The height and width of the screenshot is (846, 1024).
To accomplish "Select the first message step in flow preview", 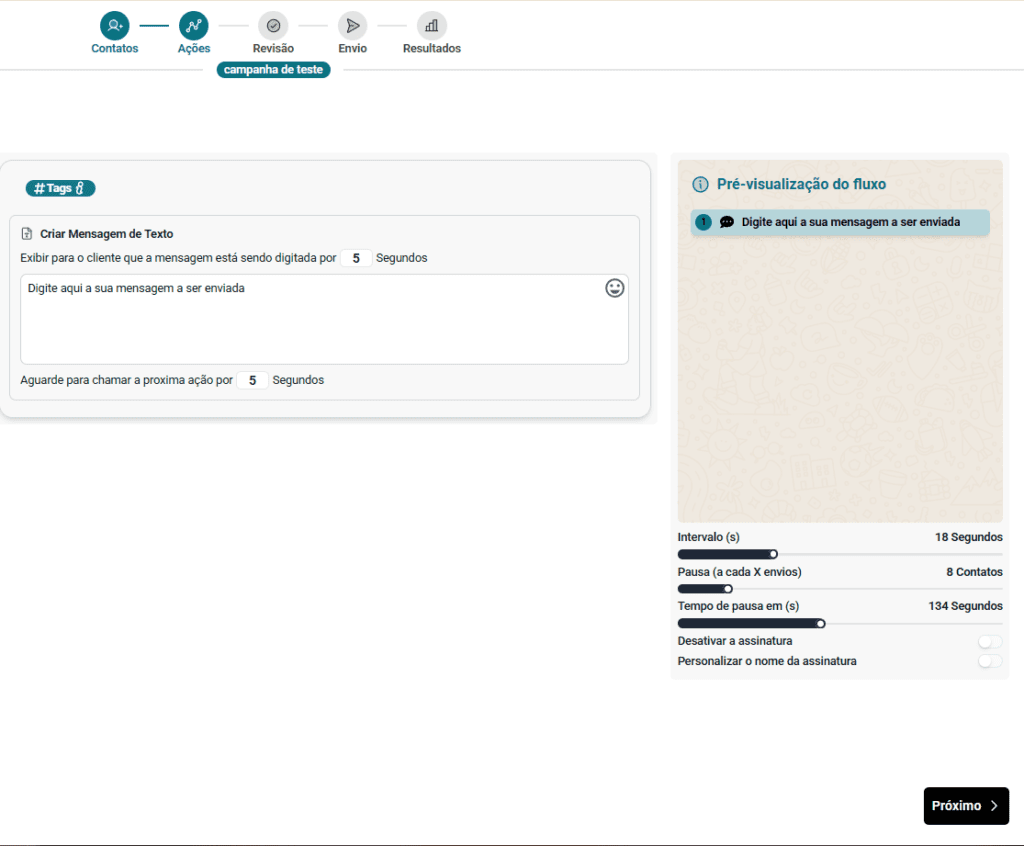I will 840,222.
